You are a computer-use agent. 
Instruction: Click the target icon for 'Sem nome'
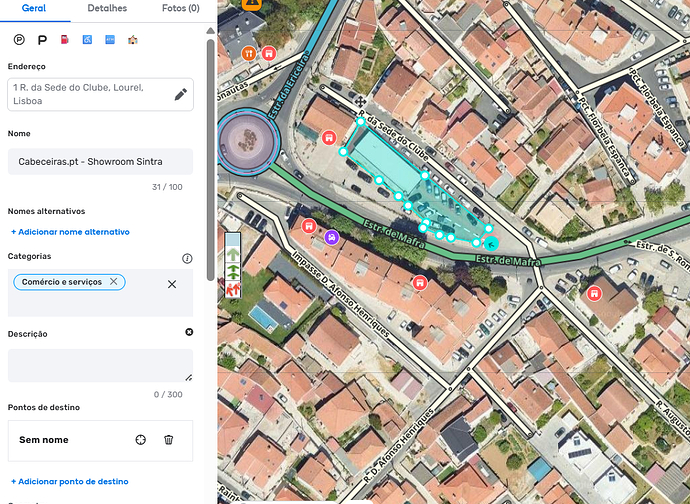point(141,440)
